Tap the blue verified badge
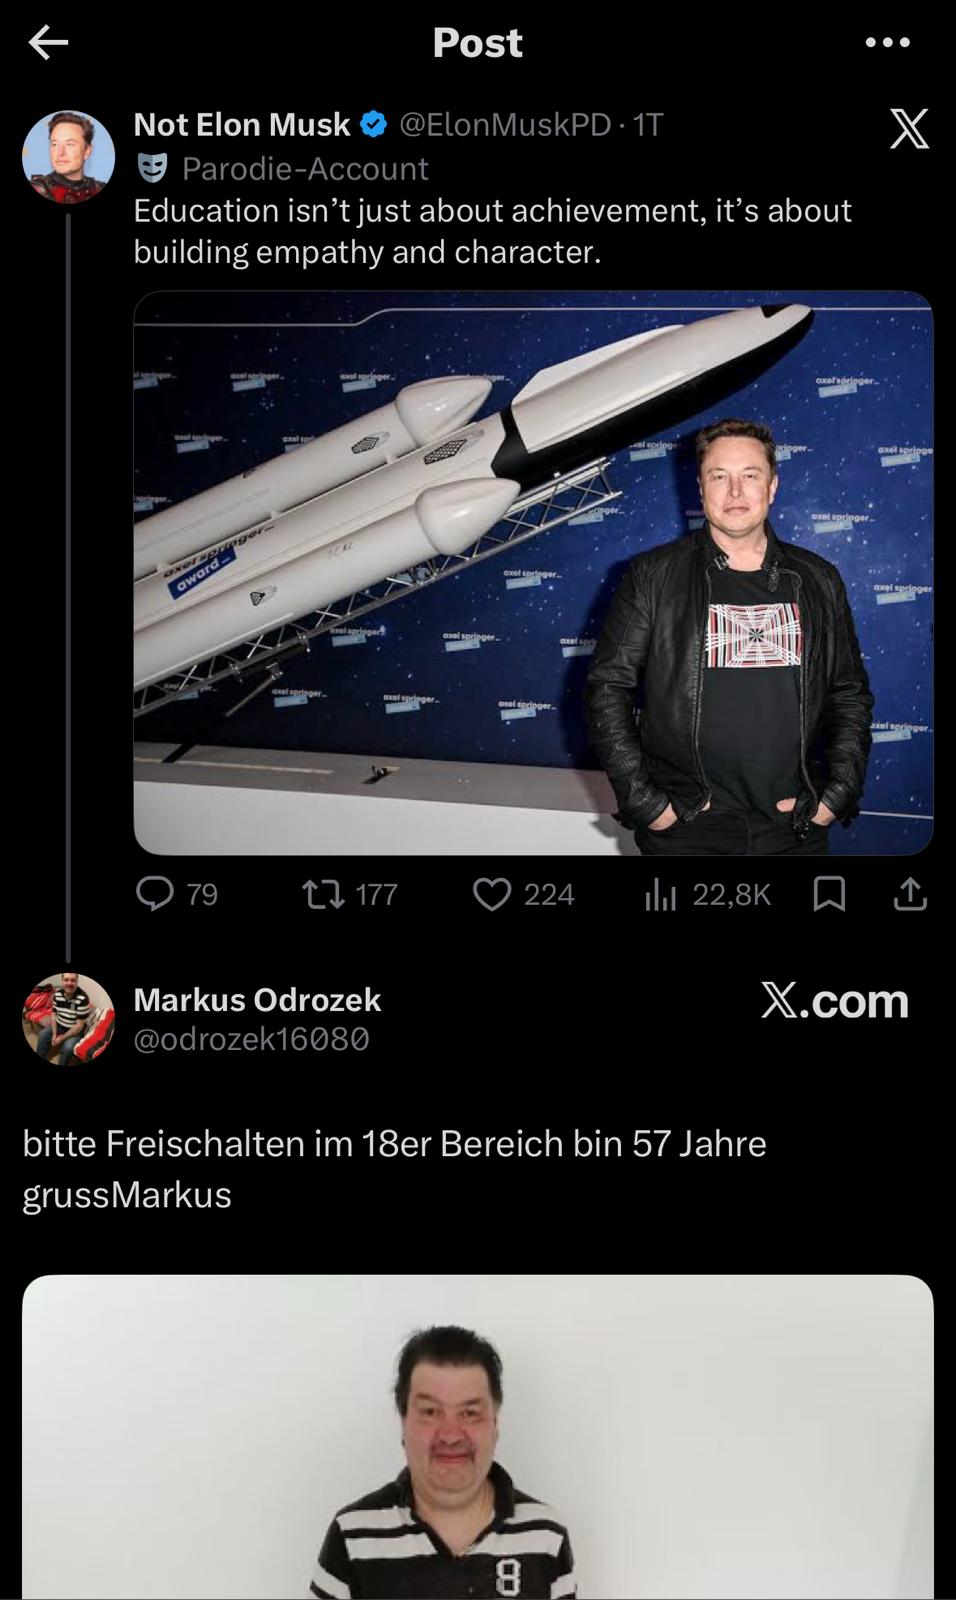 (374, 124)
